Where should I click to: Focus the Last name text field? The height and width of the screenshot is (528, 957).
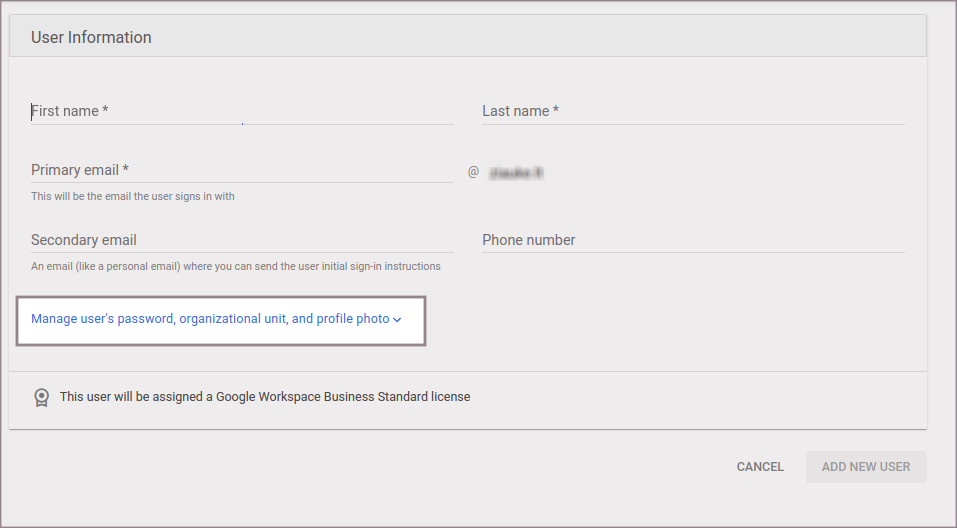(692, 111)
